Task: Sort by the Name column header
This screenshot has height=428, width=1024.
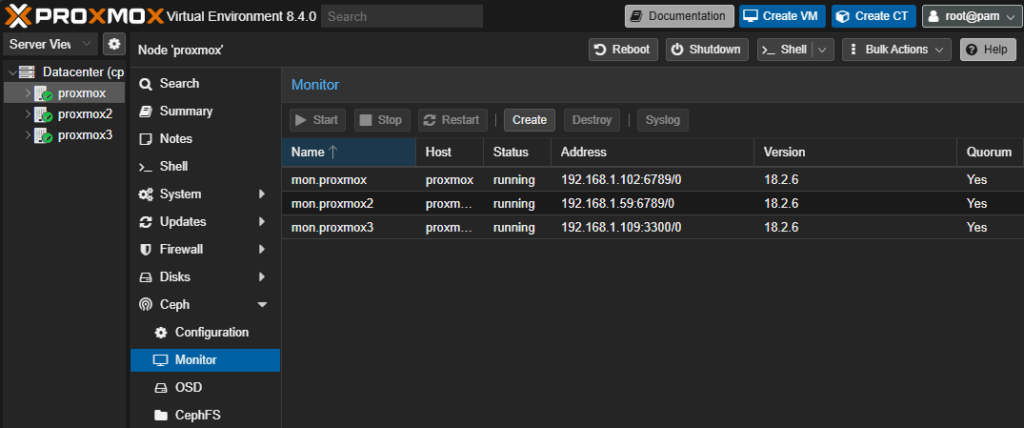Action: coord(349,152)
